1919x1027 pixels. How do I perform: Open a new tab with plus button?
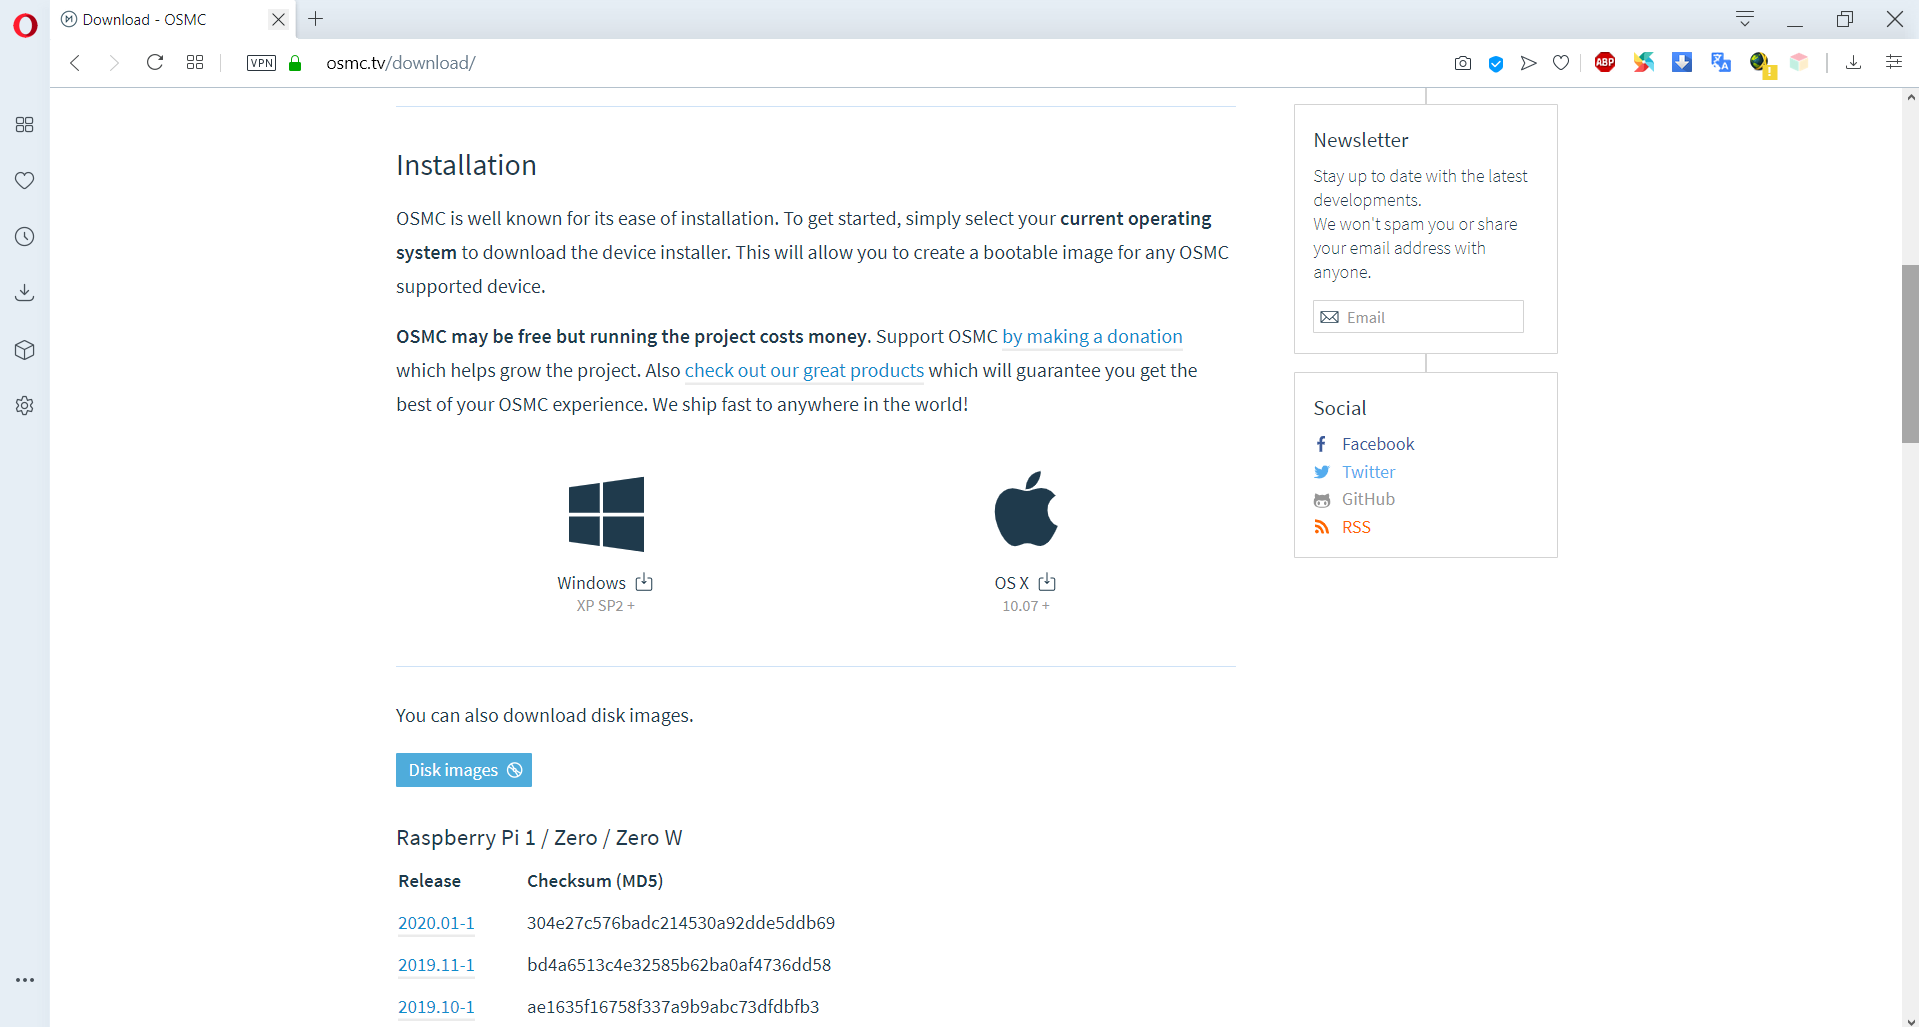tap(316, 19)
